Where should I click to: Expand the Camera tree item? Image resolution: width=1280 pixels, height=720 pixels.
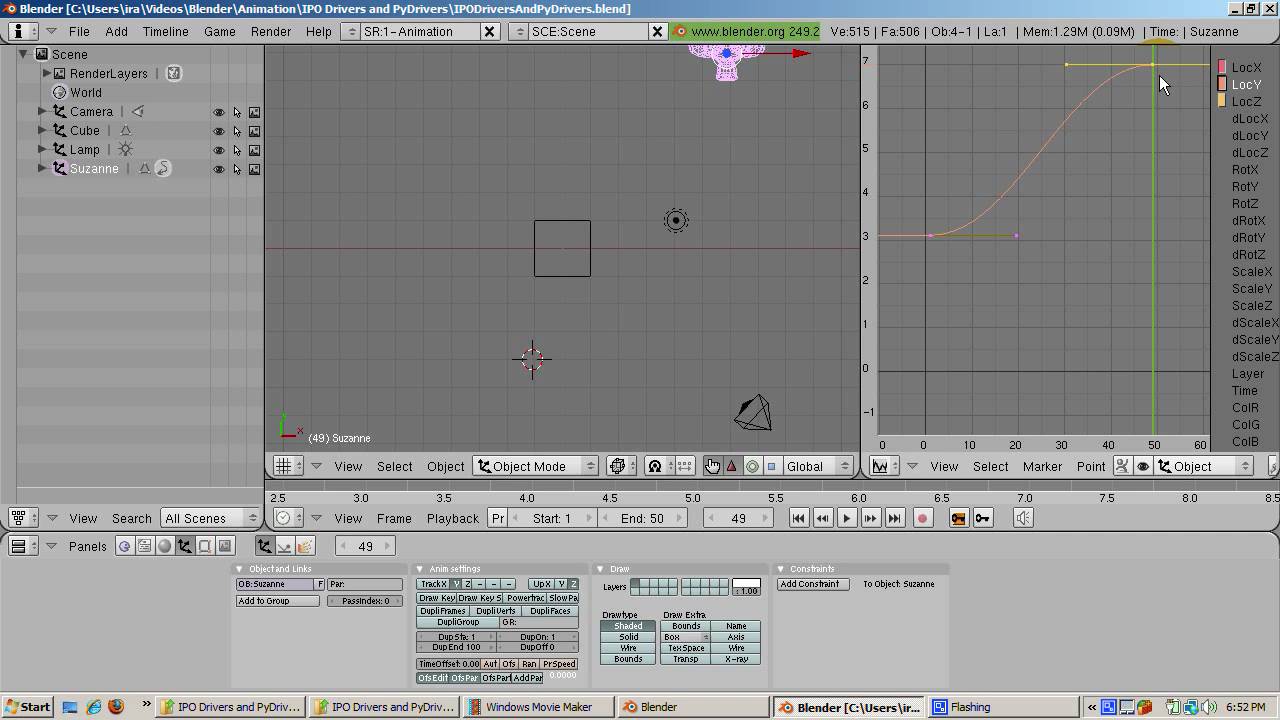click(x=42, y=112)
